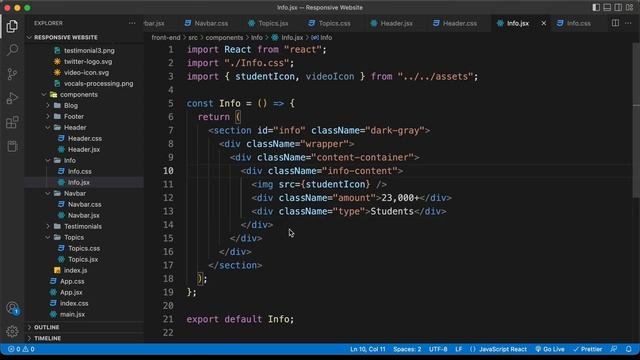The height and width of the screenshot is (360, 640).
Task: Click the front-end breadcrumb segment
Action: 166,38
